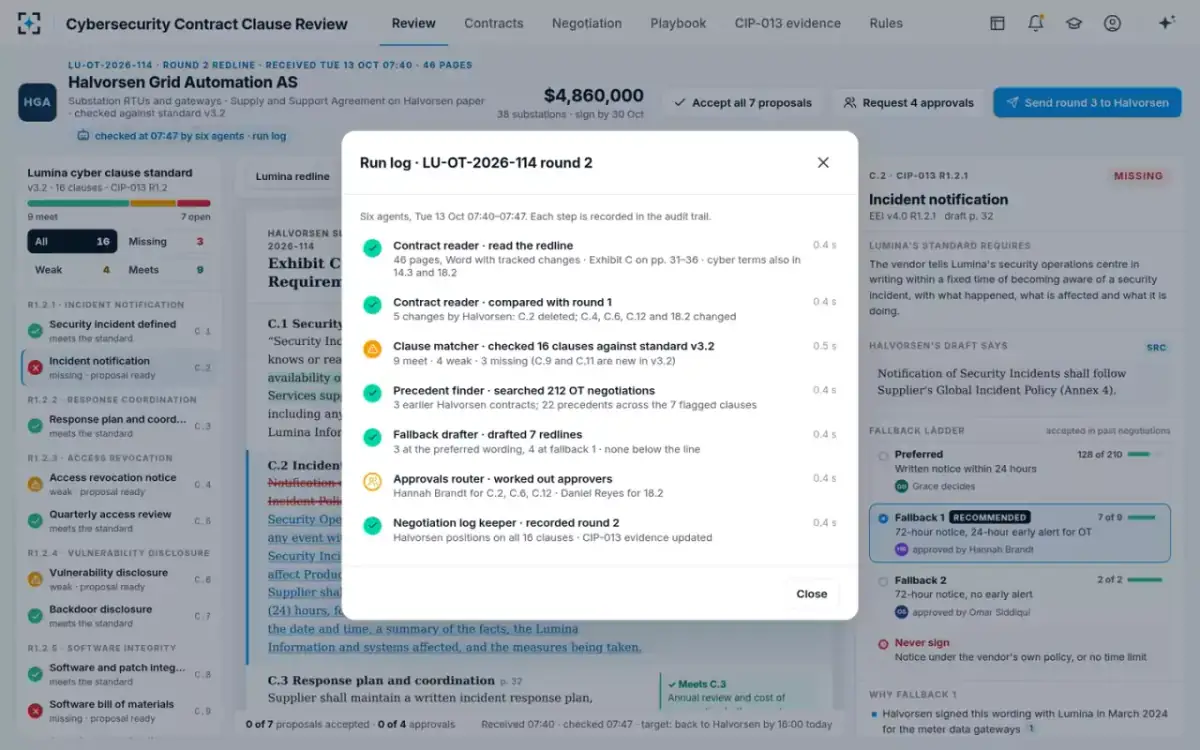
Task: Click Fallback 2 acceptance bar 2 of 2
Action: [x=1146, y=579]
